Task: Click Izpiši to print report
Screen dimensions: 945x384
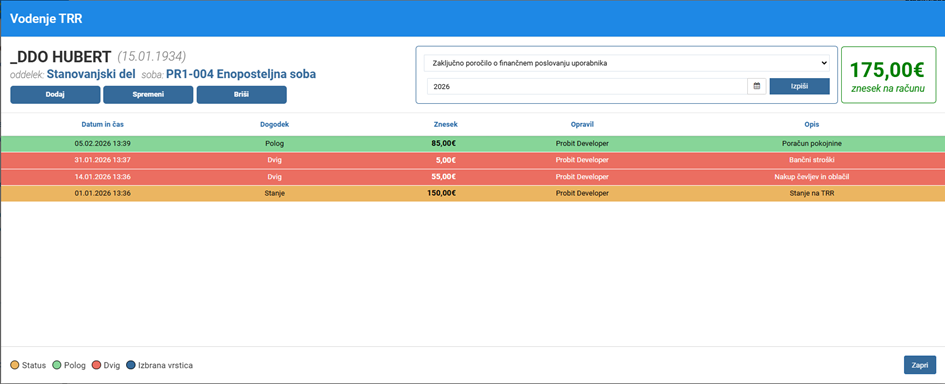Action: point(799,86)
